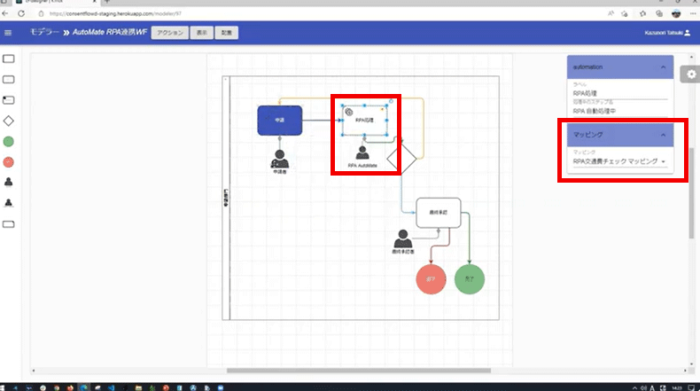Pick the bottom rectangle shape in the palette
Screen dimensions: 700x391
point(8,224)
